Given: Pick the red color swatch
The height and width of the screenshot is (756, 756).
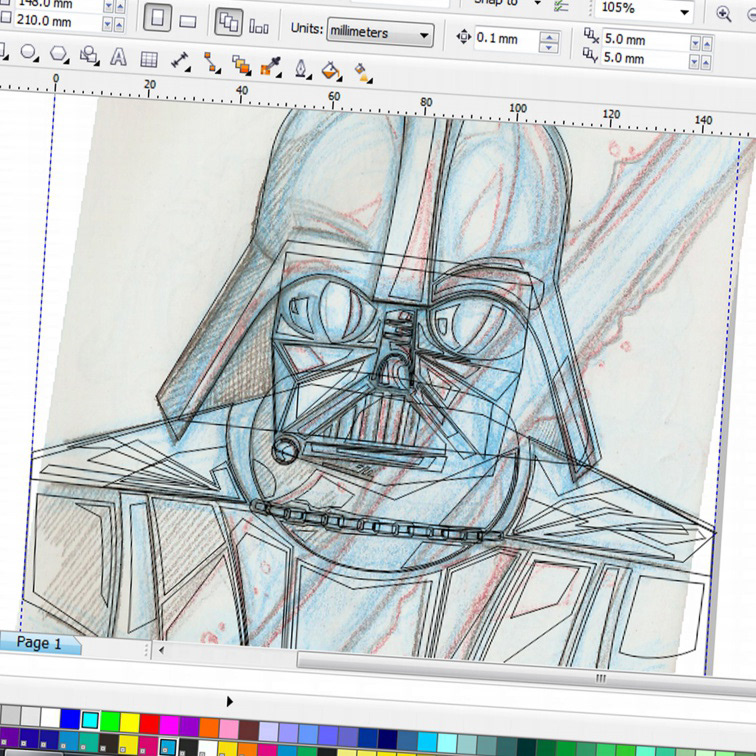Looking at the screenshot, I should point(149,724).
